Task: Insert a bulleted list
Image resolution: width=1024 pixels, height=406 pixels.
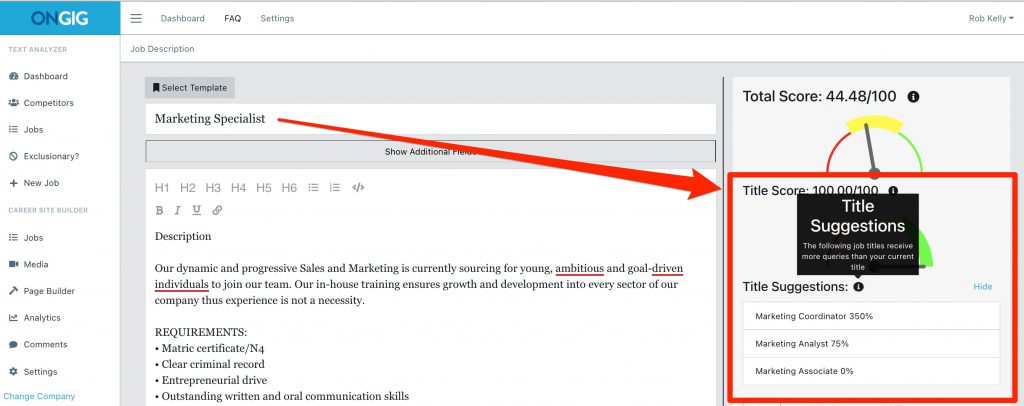Action: (x=313, y=187)
